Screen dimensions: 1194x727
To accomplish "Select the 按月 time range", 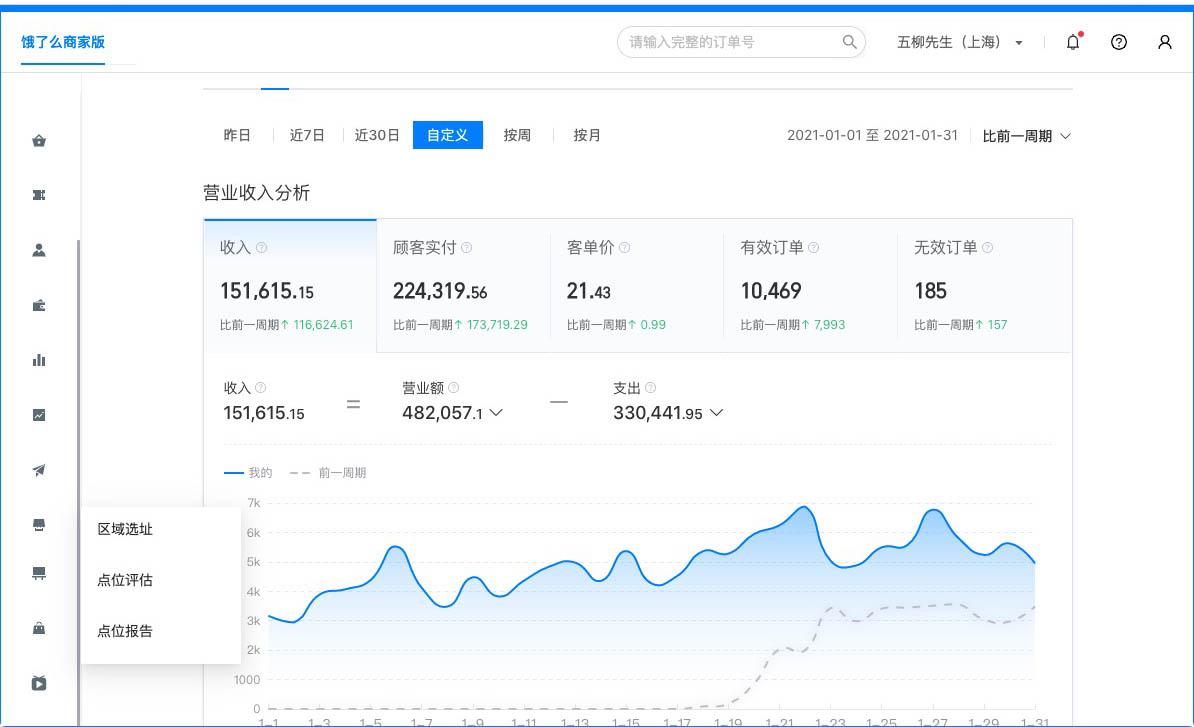I will pos(587,136).
